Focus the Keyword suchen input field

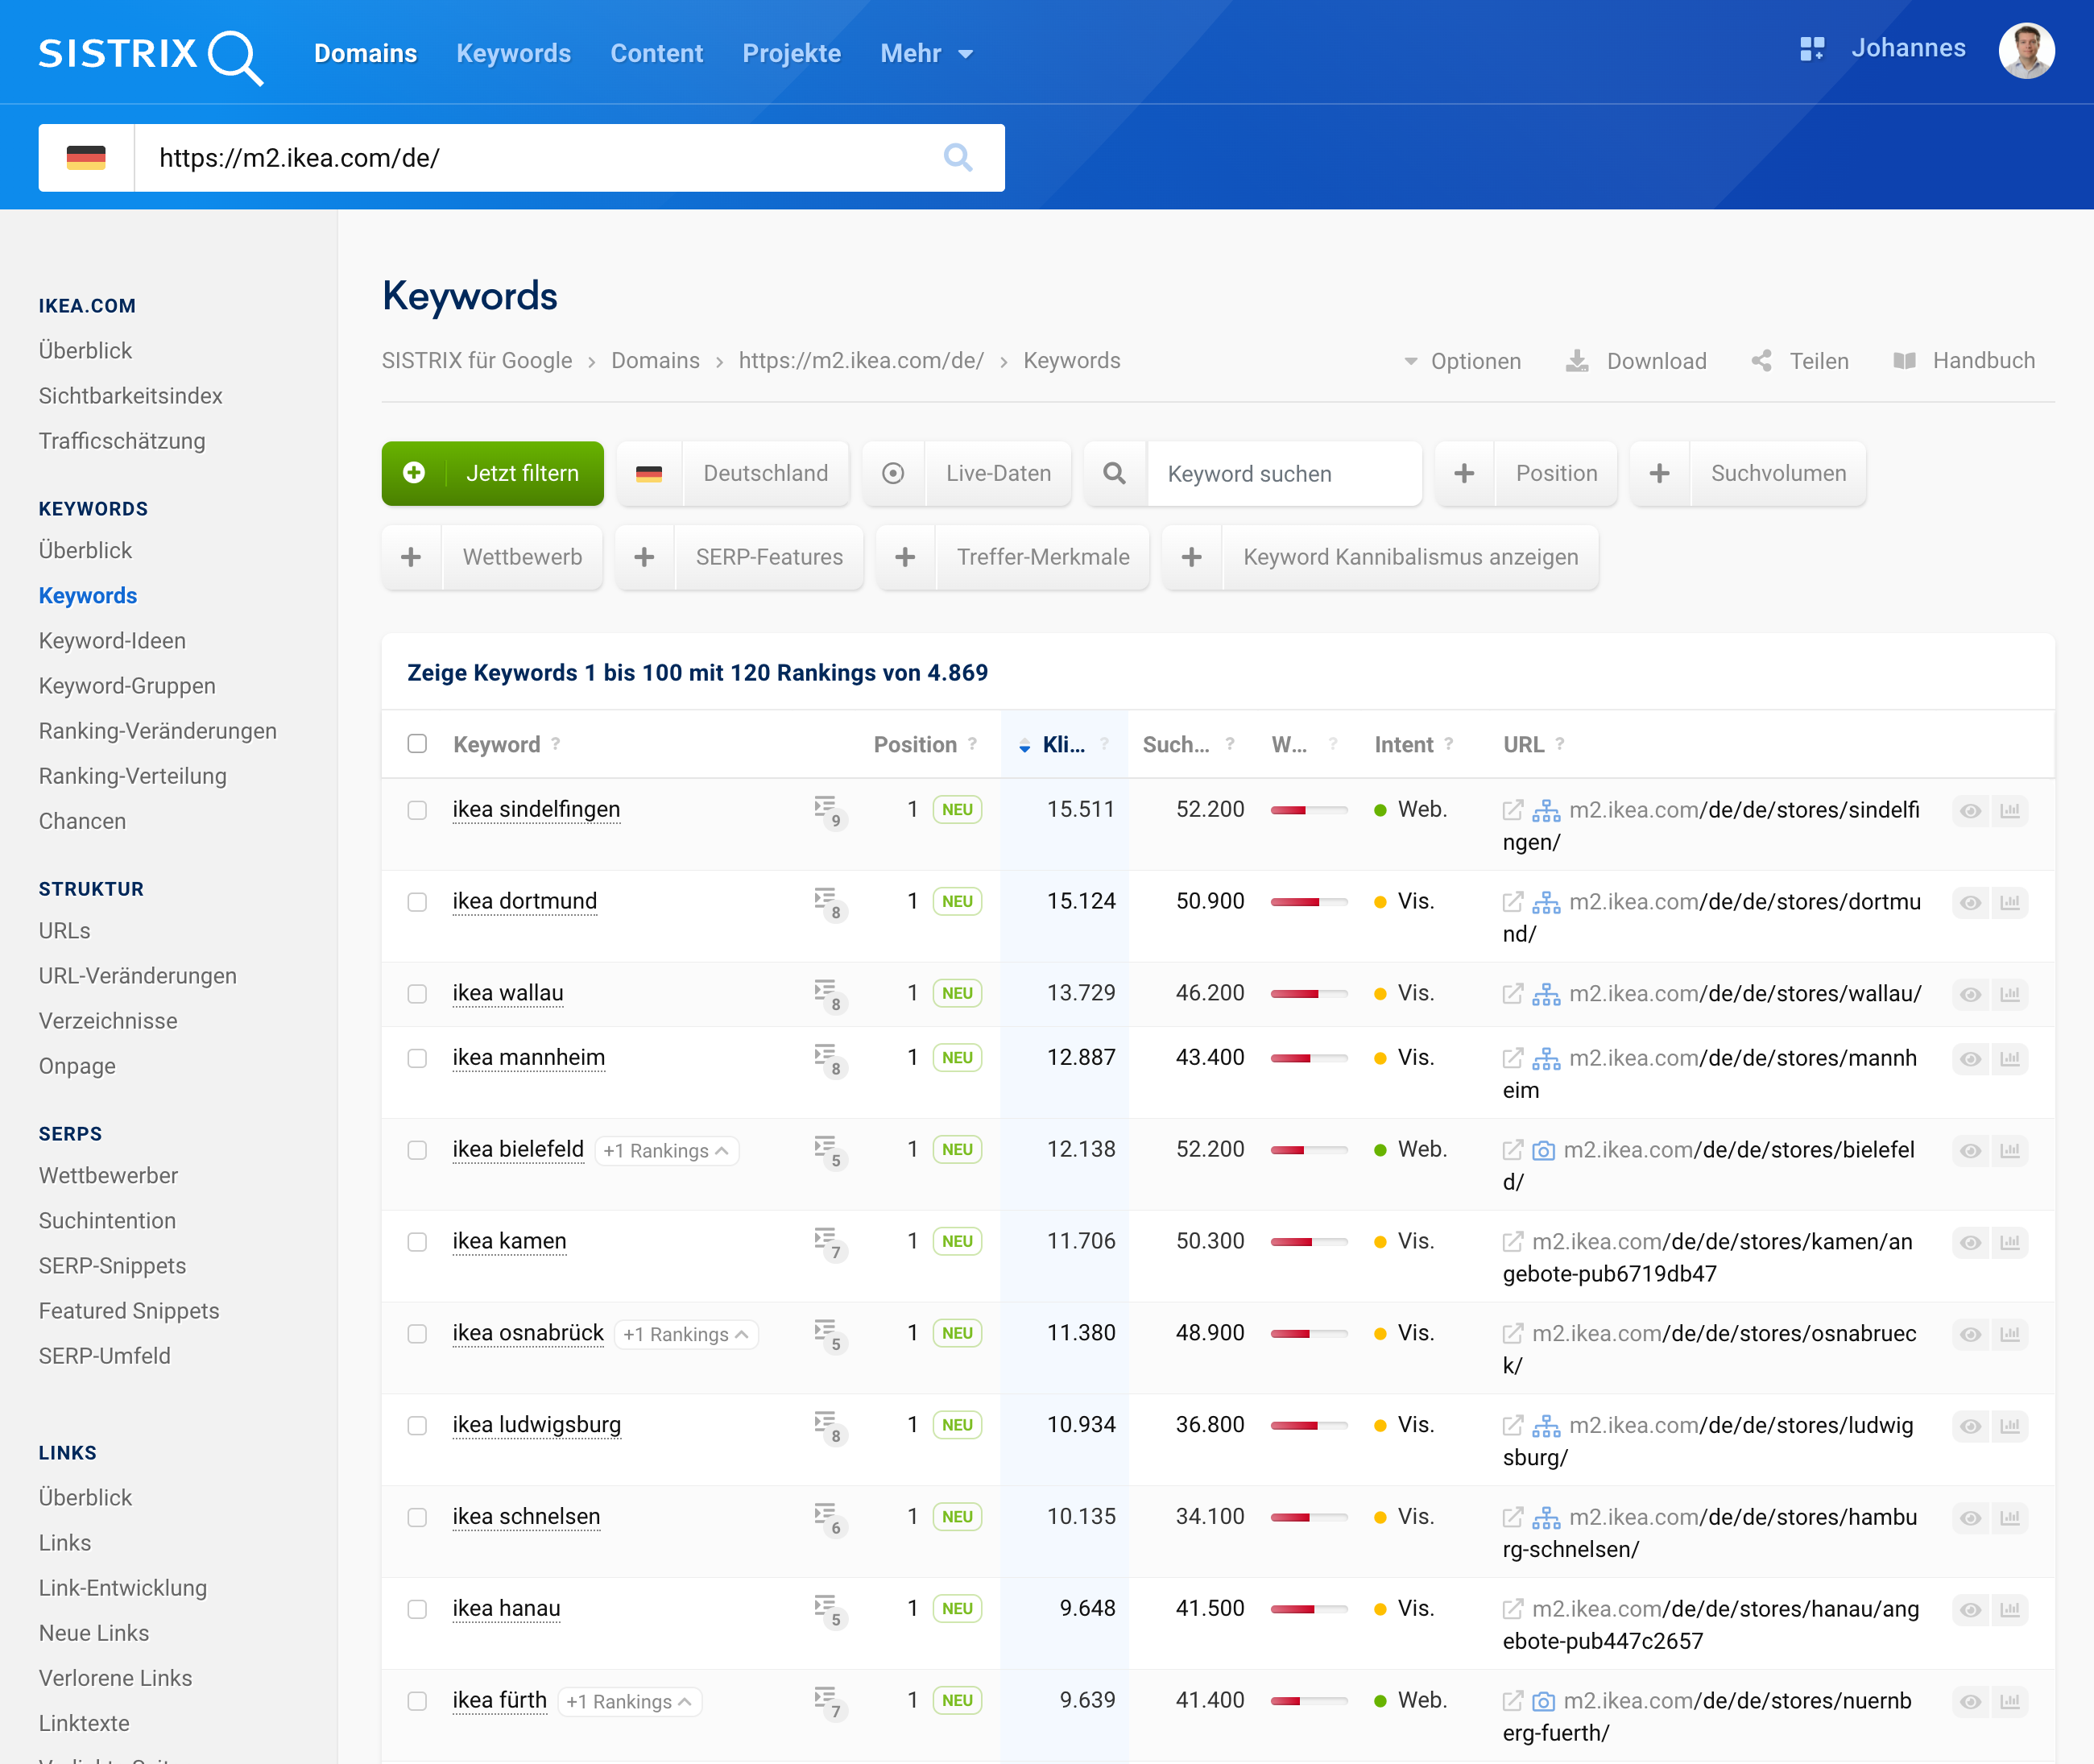[x=1282, y=474]
